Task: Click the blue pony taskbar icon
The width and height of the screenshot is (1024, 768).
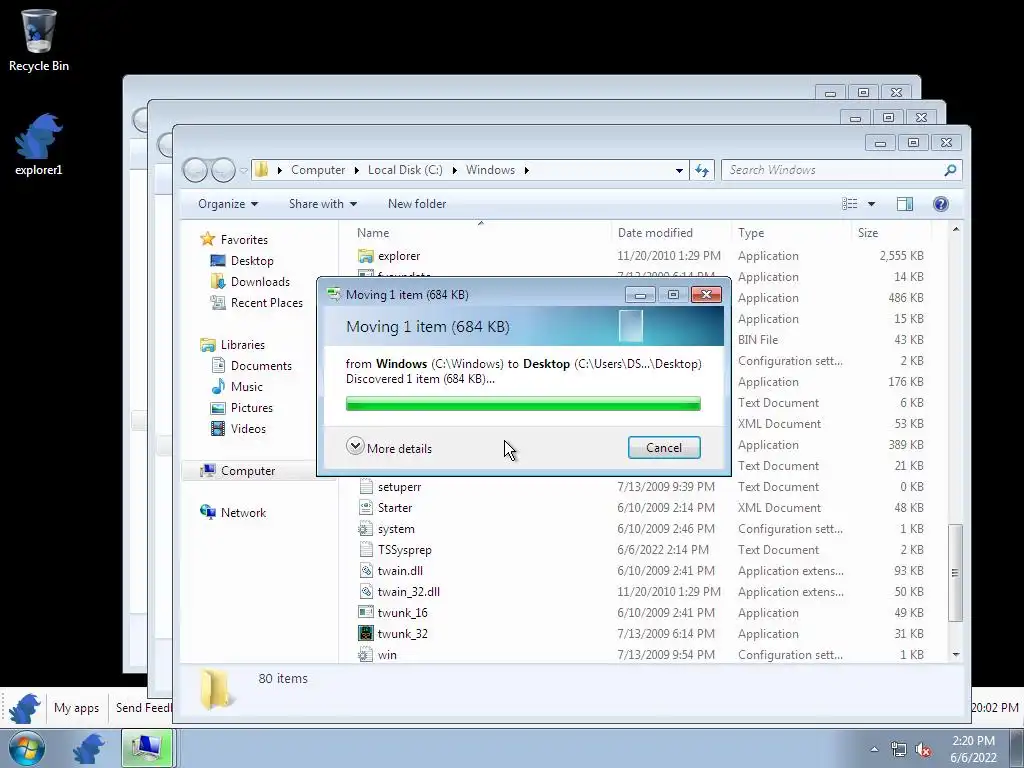Action: 89,748
